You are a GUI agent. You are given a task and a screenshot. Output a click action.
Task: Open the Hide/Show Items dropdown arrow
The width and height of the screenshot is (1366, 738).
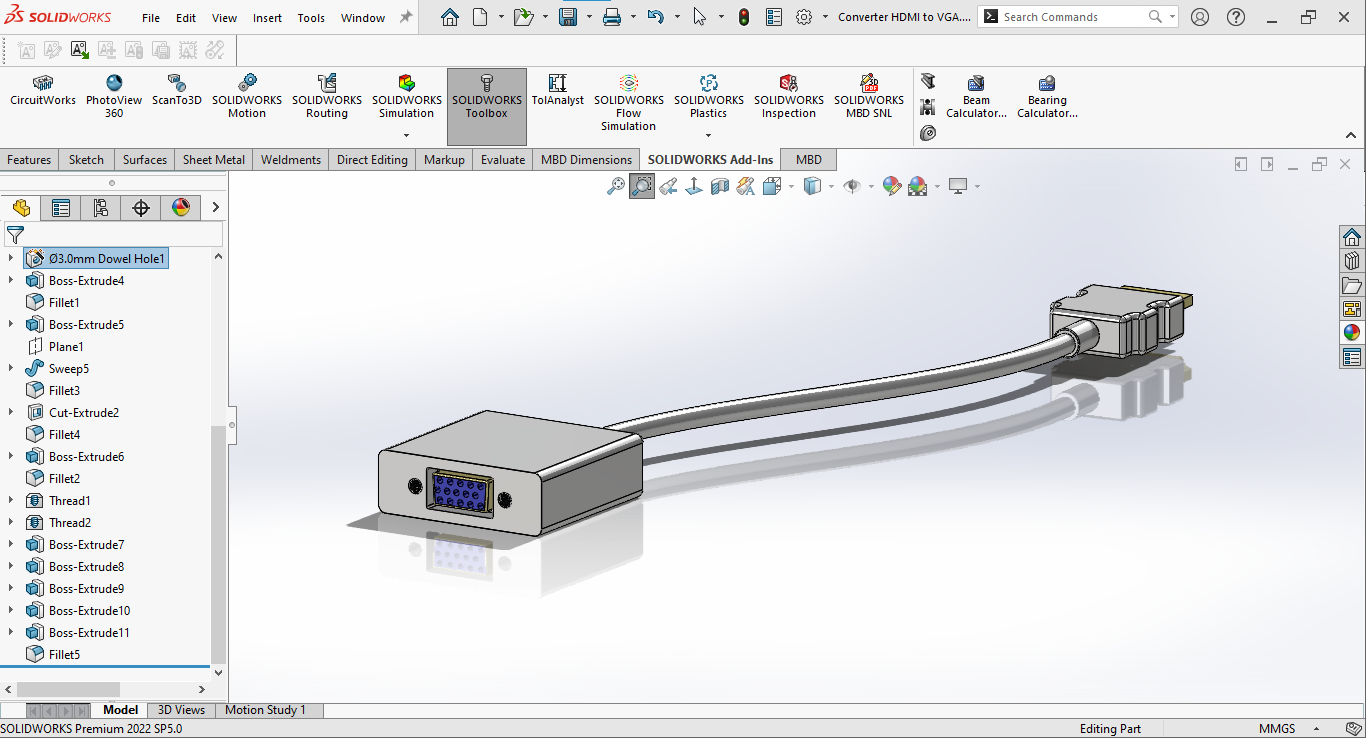pos(871,187)
